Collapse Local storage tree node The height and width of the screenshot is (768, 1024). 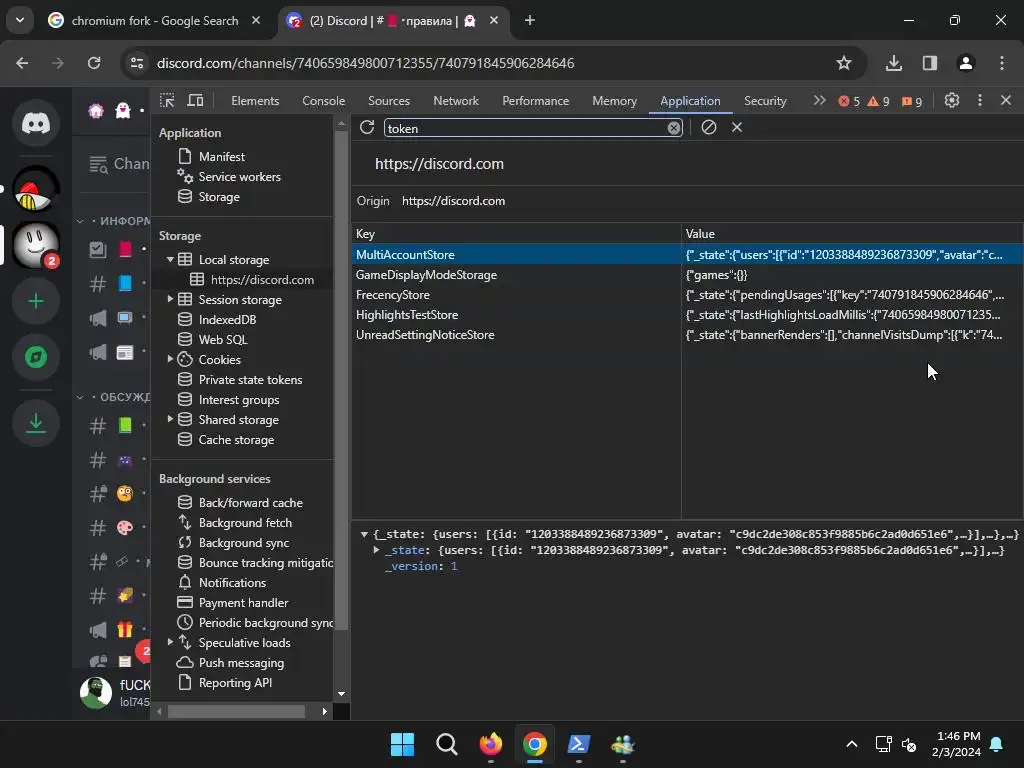click(170, 259)
